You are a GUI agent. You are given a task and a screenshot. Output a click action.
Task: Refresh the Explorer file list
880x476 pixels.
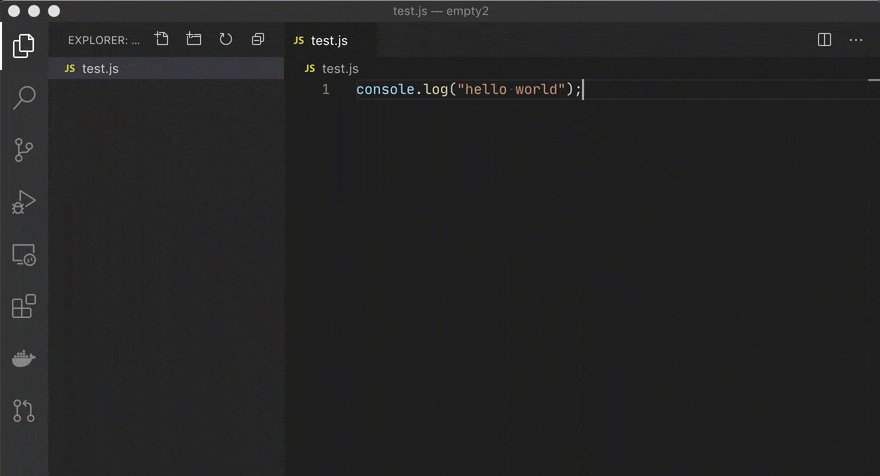(x=226, y=40)
